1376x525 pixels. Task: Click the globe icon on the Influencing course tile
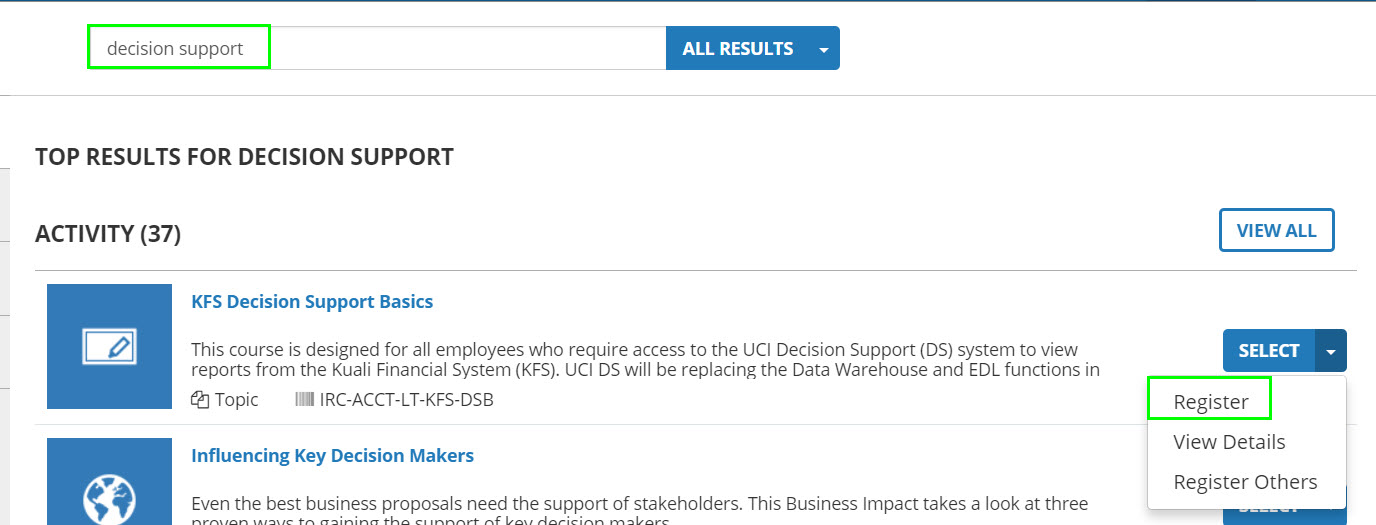point(109,495)
